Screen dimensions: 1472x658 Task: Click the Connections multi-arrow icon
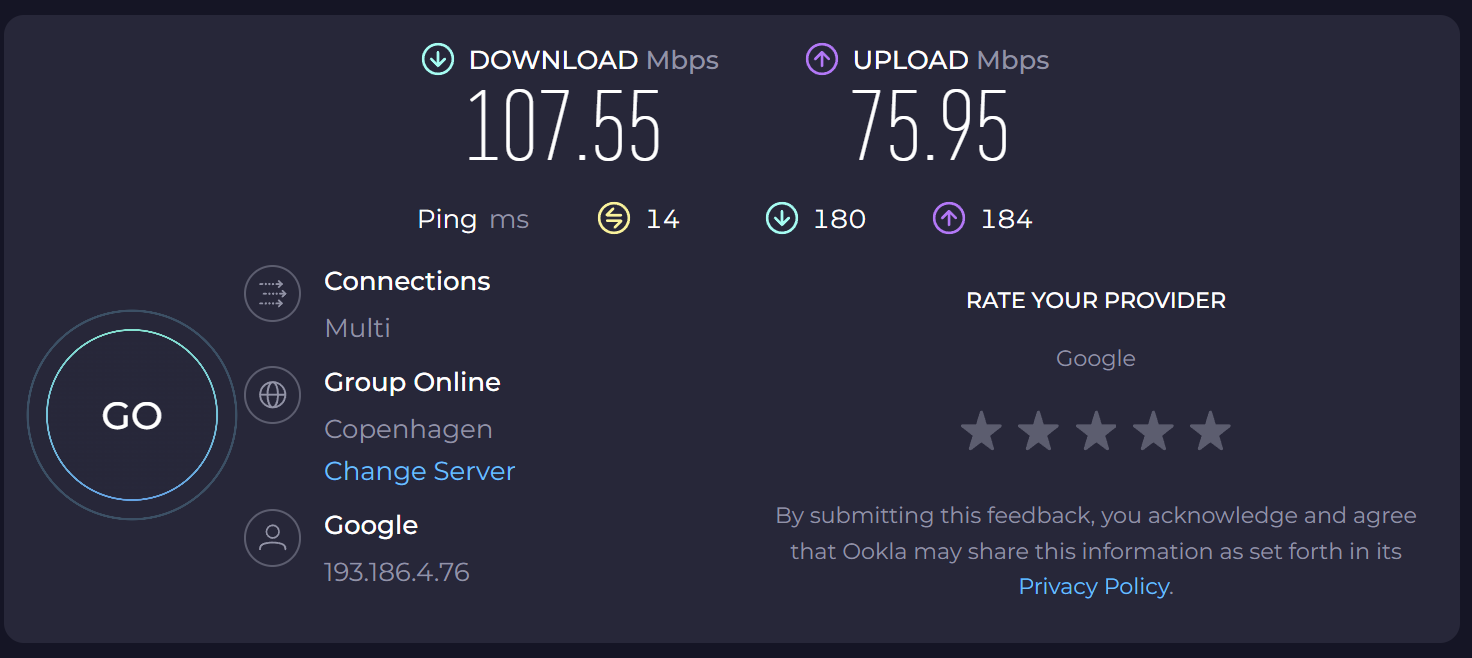coord(272,294)
